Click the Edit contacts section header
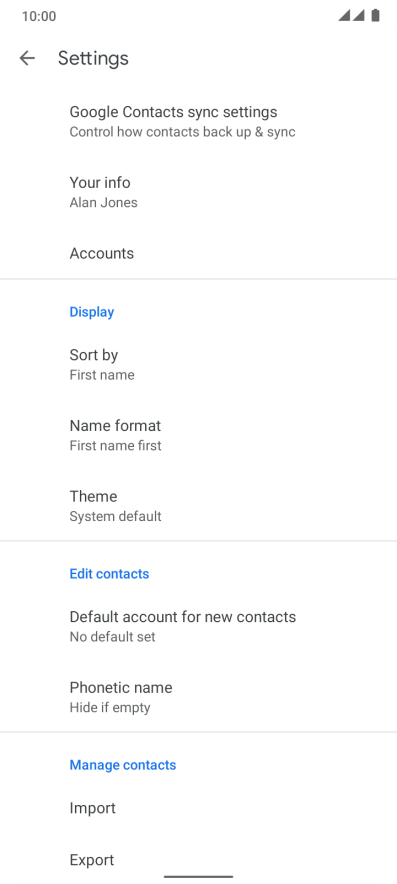 click(109, 573)
